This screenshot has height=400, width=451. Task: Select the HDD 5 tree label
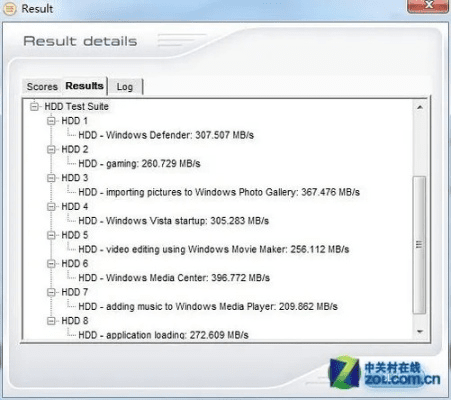(x=75, y=235)
